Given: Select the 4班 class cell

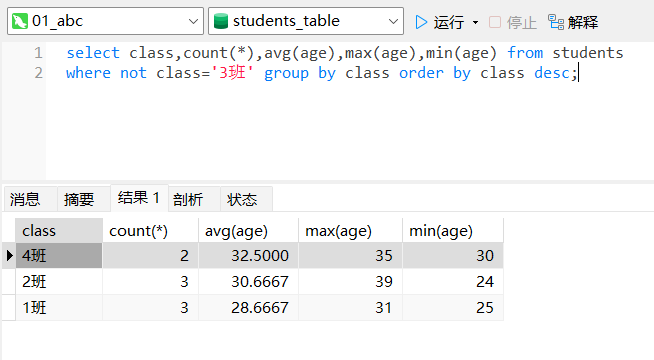Looking at the screenshot, I should (x=59, y=255).
